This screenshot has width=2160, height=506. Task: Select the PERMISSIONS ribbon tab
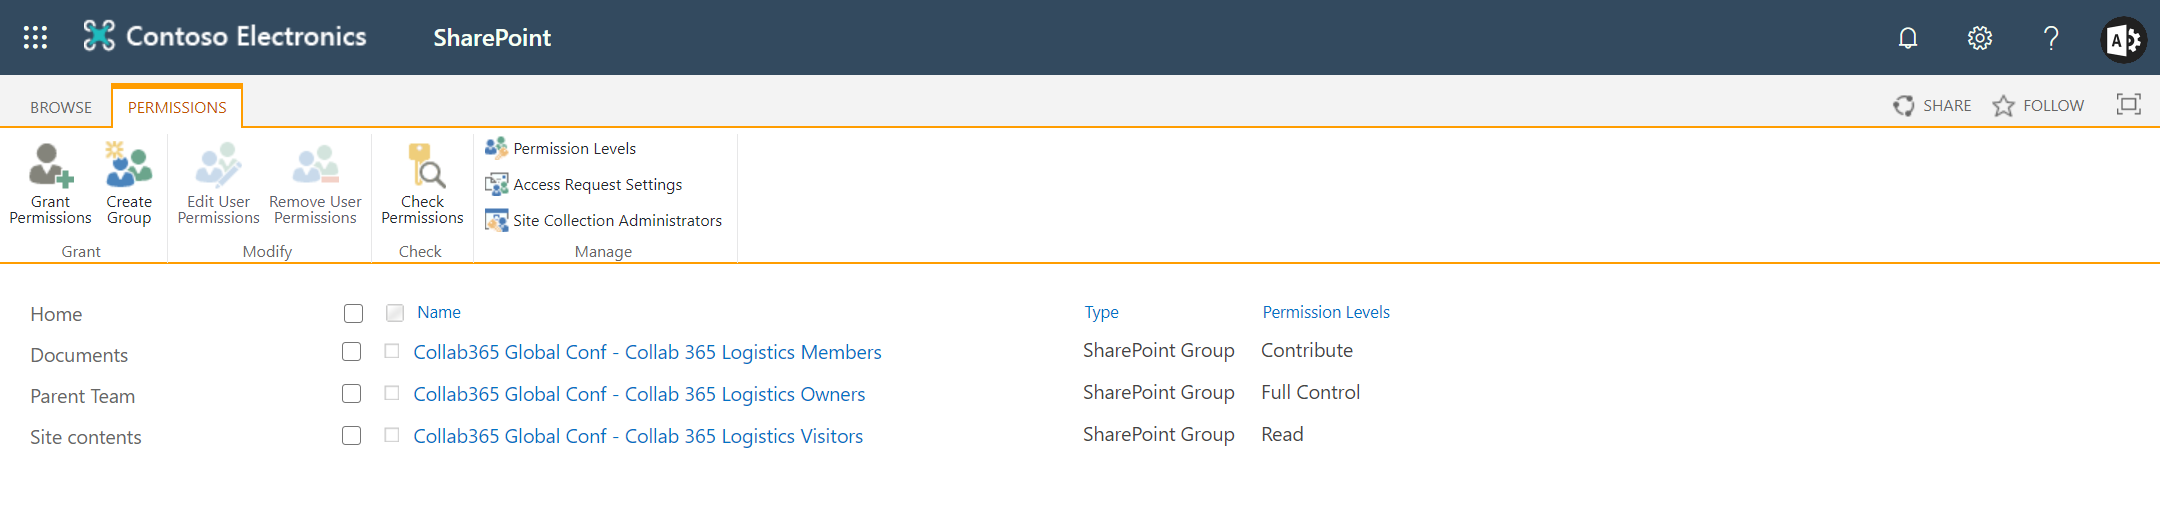(x=177, y=107)
